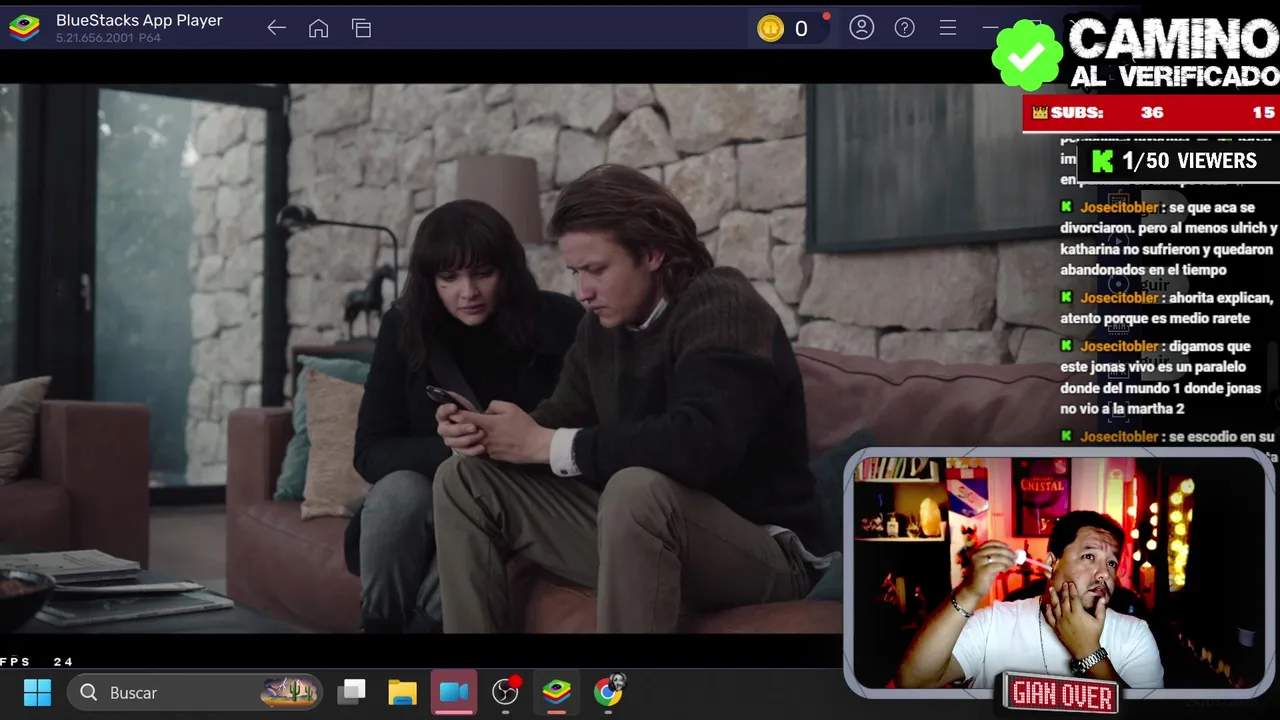Click the BlueStacks logo icon
This screenshot has height=720, width=1280.
(x=24, y=28)
